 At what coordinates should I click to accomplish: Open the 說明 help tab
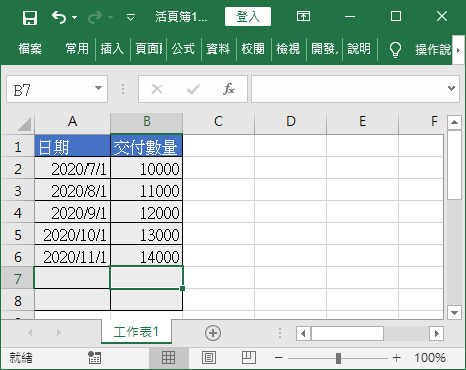pyautogui.click(x=359, y=49)
